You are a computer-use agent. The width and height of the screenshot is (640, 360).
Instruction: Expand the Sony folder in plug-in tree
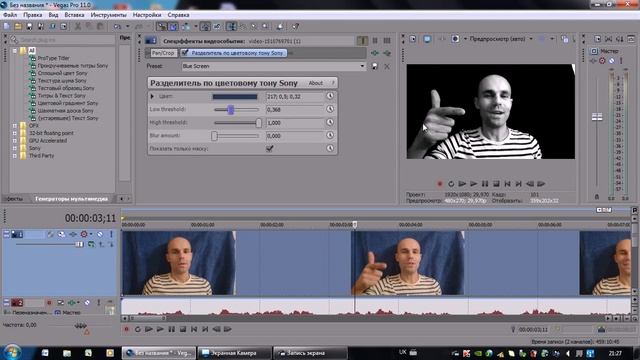[15, 148]
